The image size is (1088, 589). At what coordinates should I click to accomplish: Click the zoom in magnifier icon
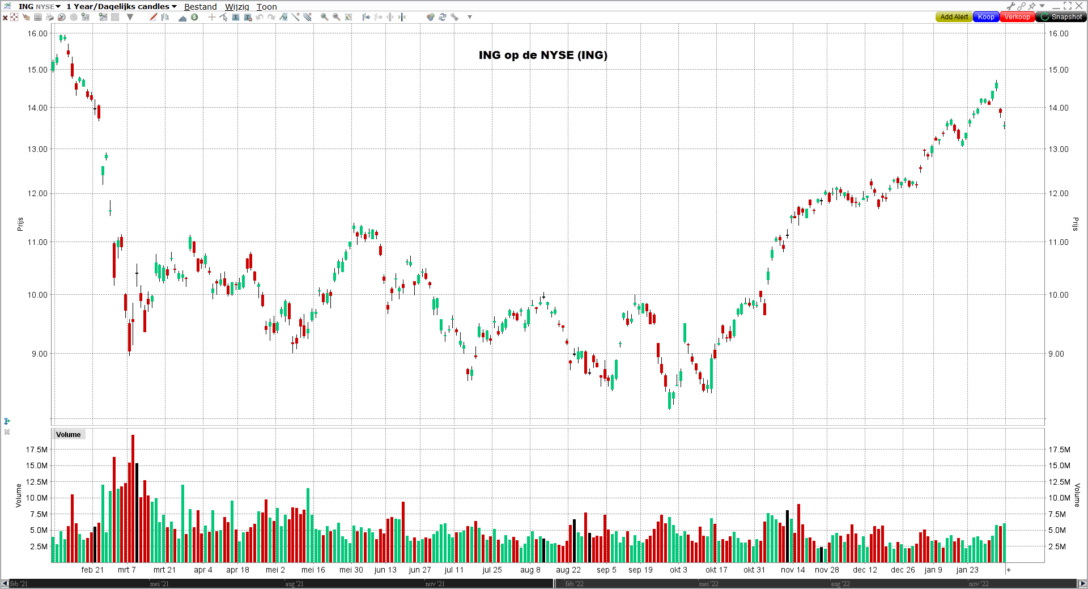pyautogui.click(x=324, y=17)
